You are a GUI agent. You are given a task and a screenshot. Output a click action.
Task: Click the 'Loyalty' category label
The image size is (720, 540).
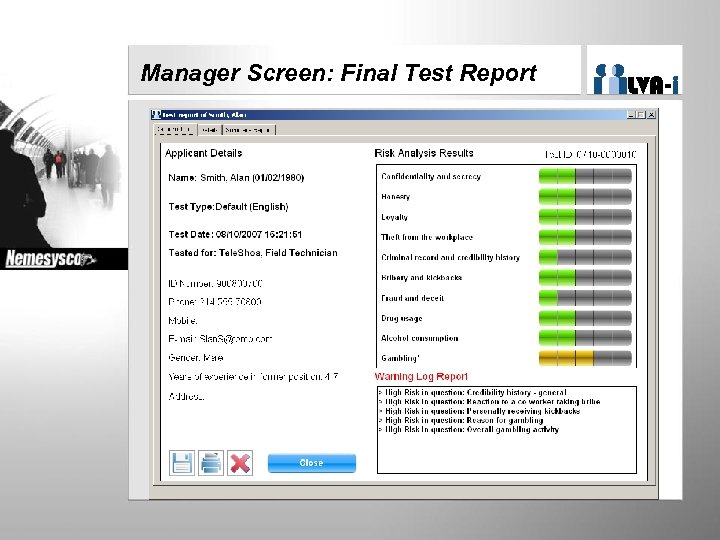coord(394,217)
